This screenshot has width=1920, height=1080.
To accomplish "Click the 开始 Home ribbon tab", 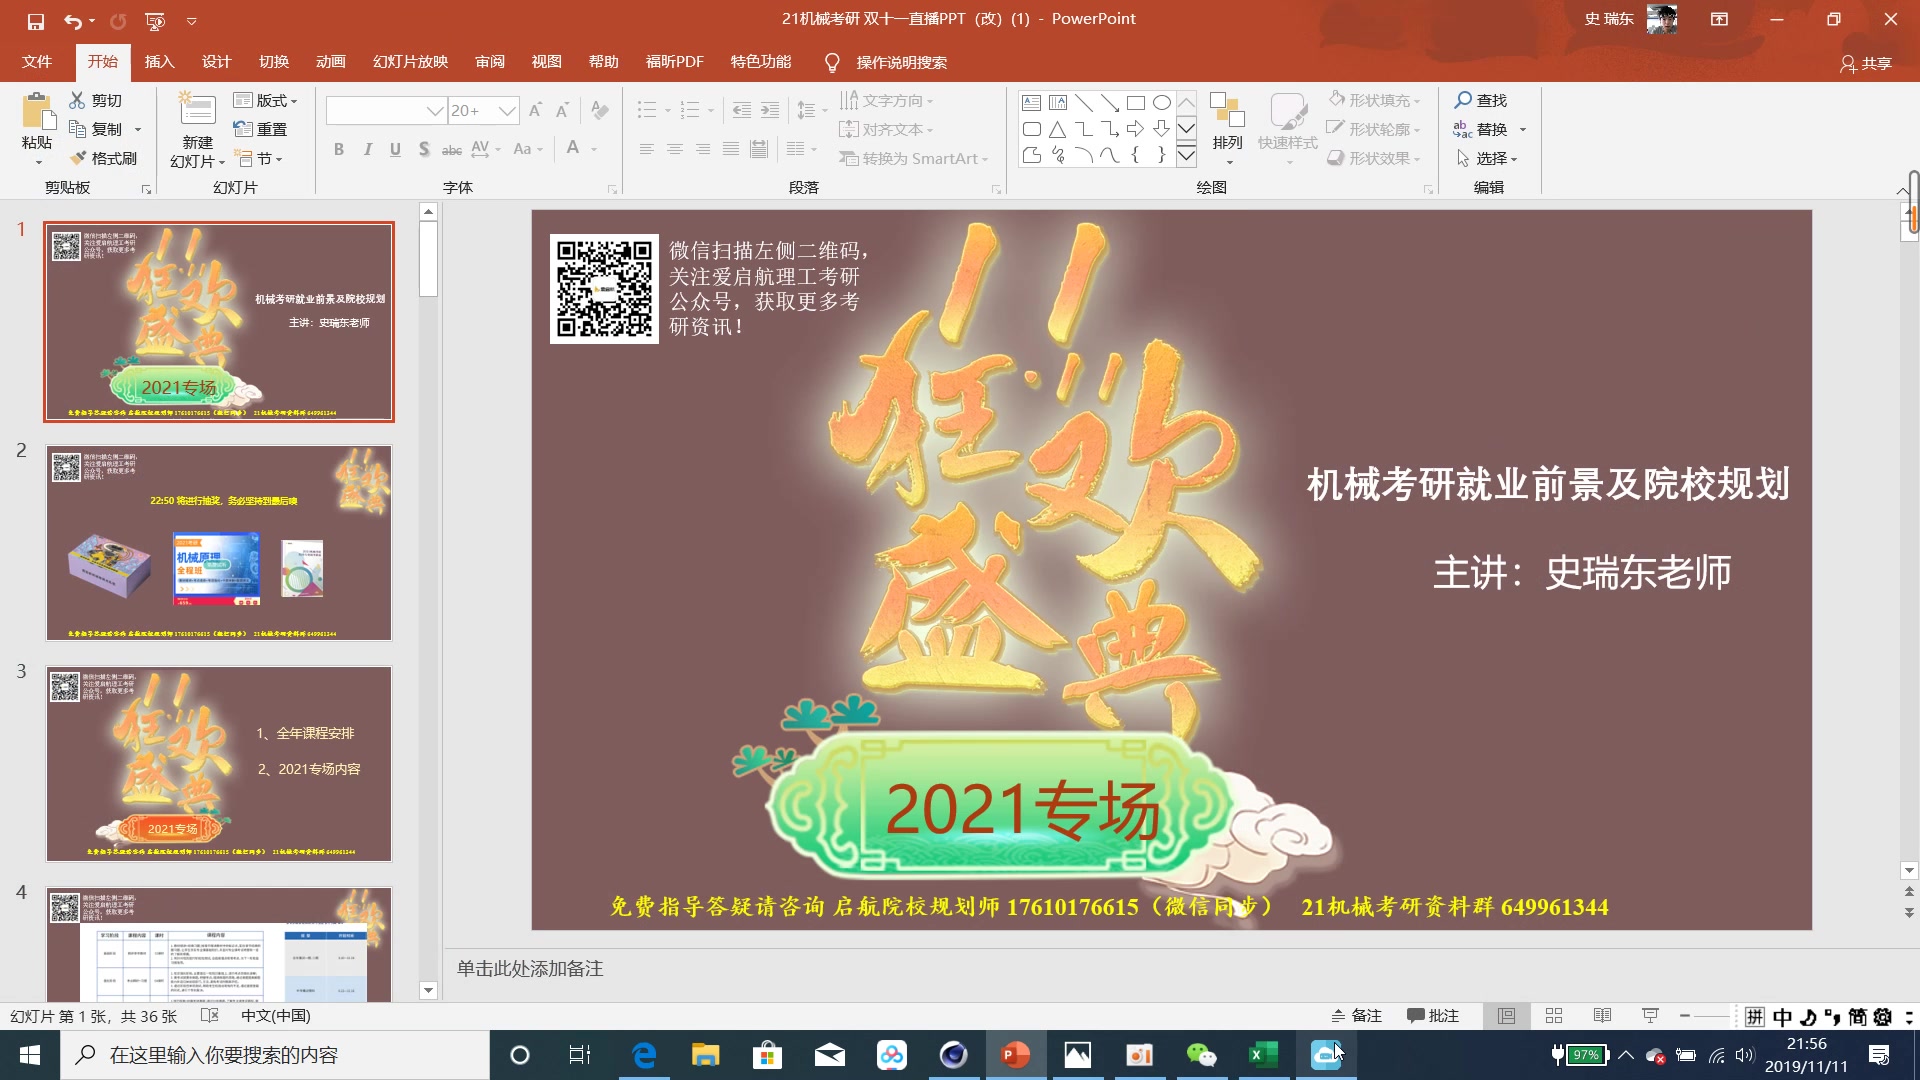I will coord(103,62).
